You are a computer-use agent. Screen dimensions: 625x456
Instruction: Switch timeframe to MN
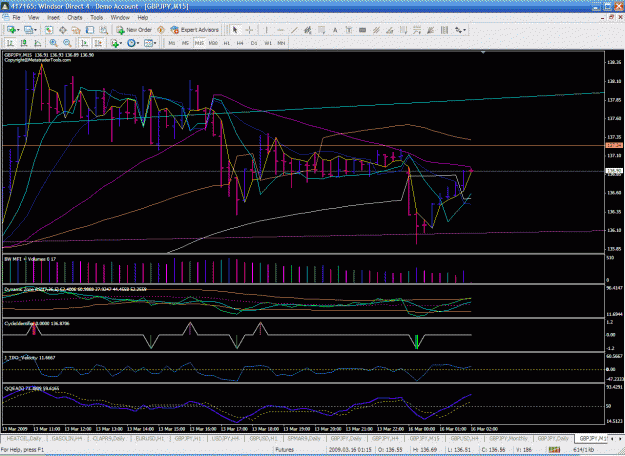(x=281, y=43)
